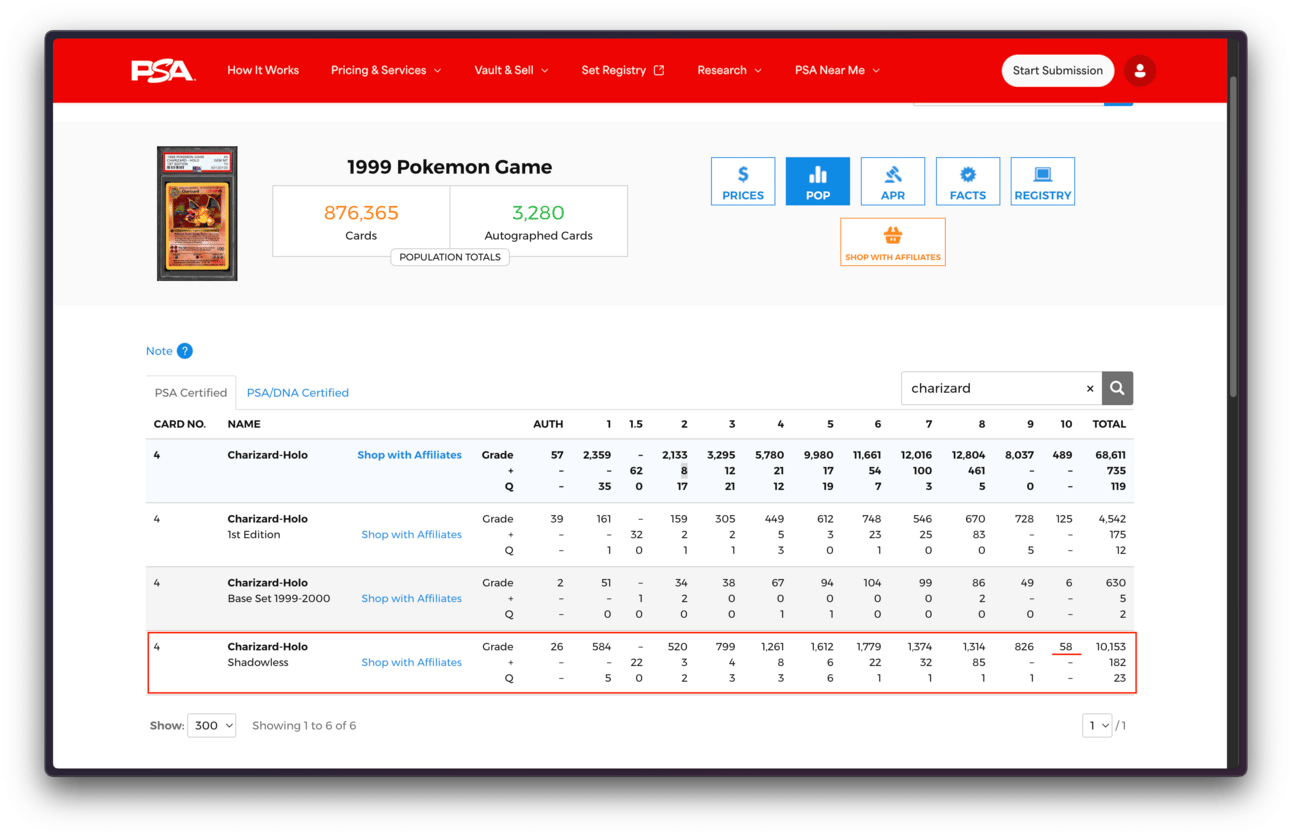The width and height of the screenshot is (1292, 836).
Task: Switch to PSA Certified tab
Action: 191,393
